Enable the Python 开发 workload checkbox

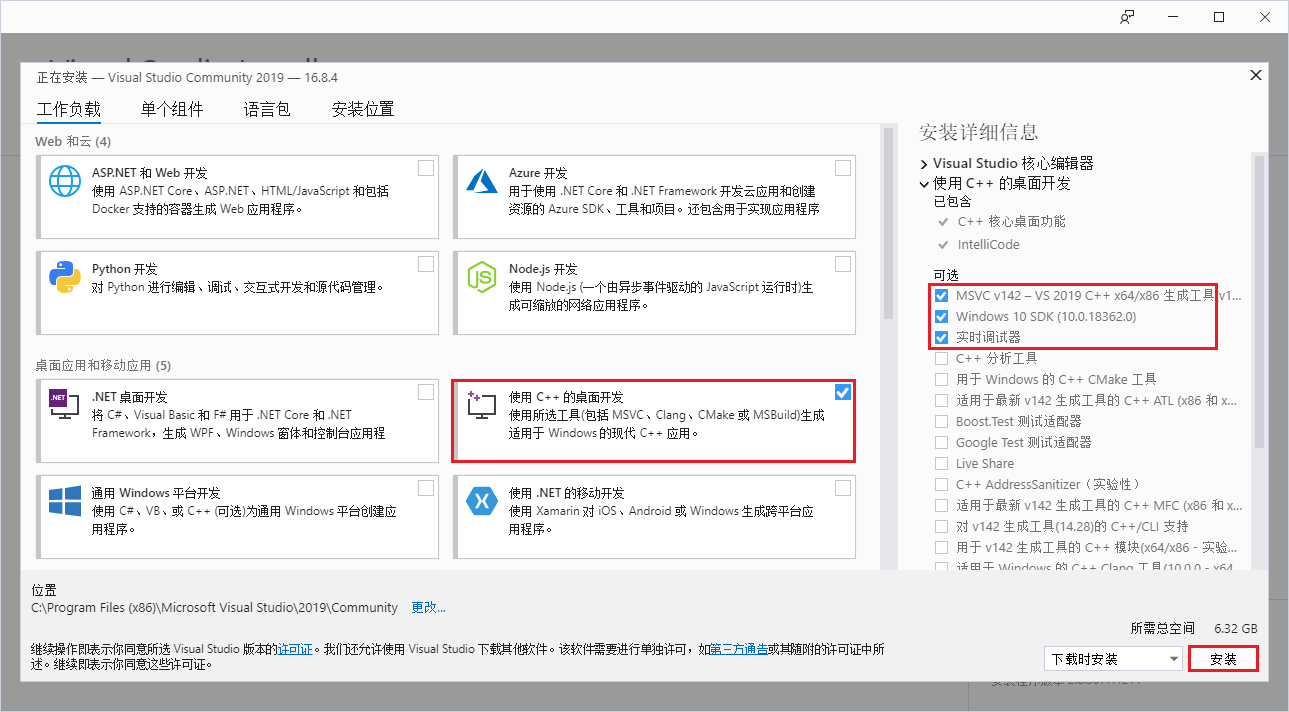(426, 264)
